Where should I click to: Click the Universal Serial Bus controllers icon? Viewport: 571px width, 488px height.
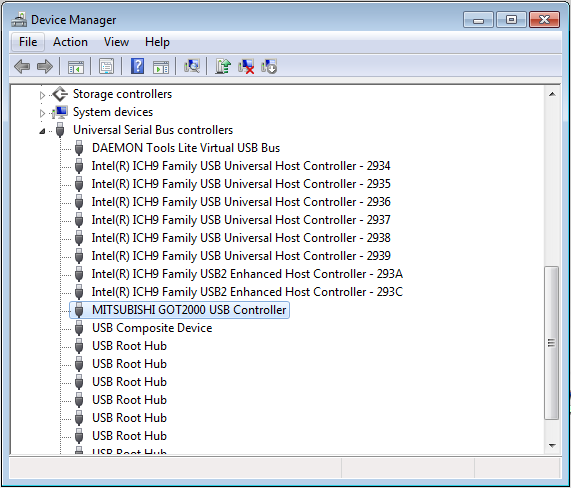(60, 130)
